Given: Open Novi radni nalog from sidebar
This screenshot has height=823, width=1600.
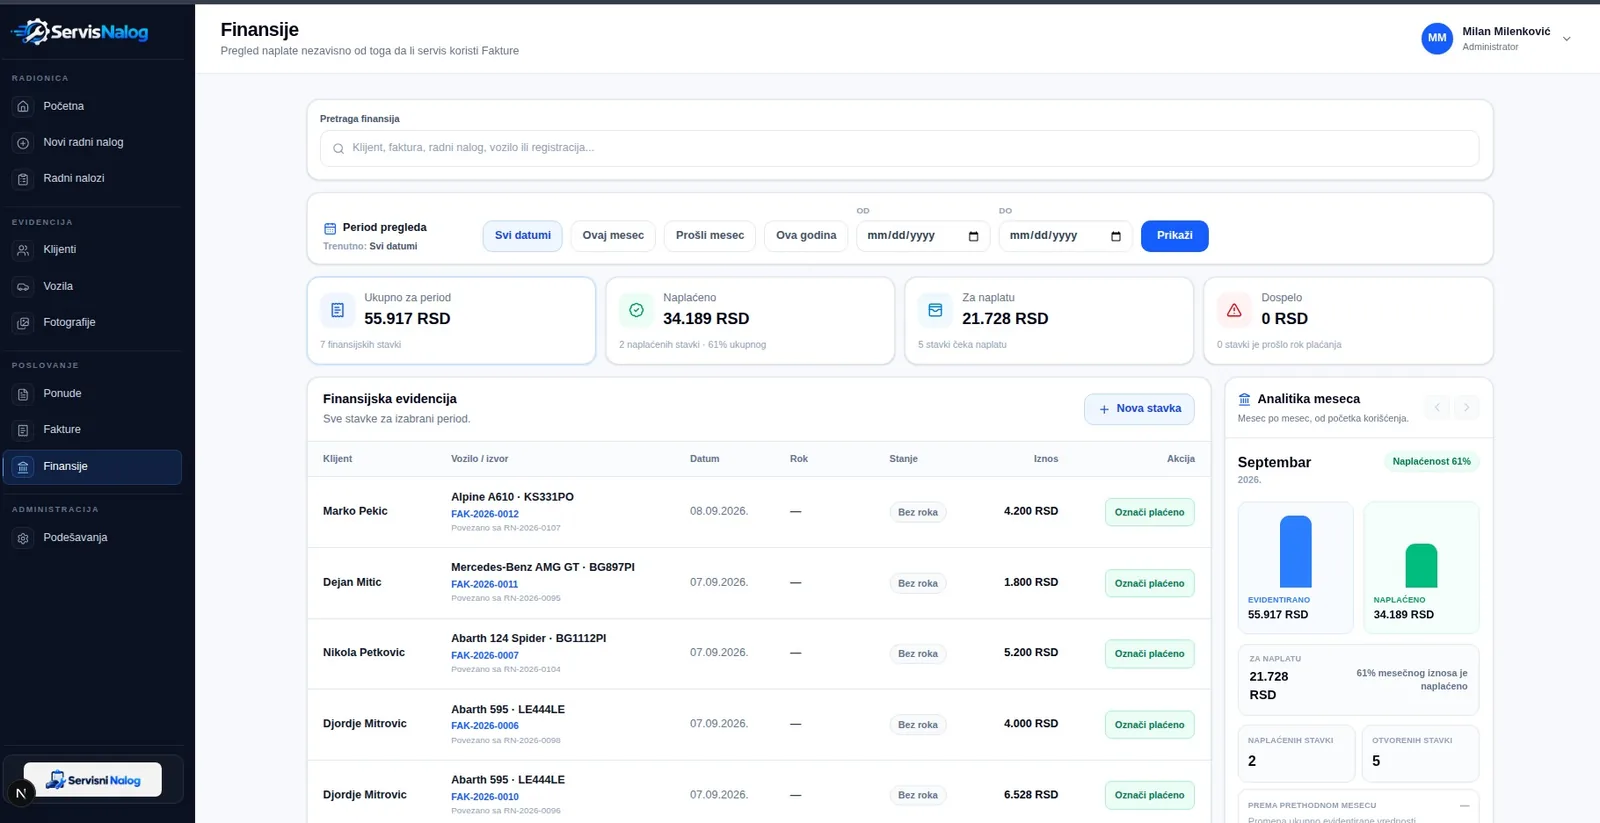Looking at the screenshot, I should point(93,143).
